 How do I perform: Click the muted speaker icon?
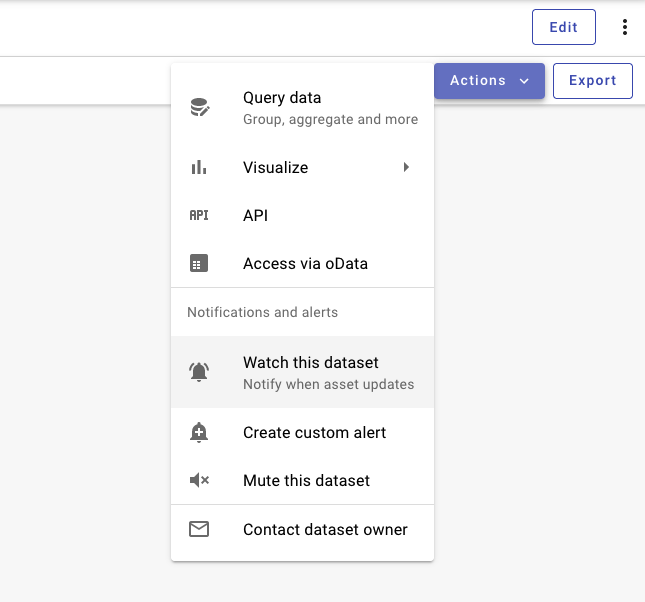tap(199, 480)
